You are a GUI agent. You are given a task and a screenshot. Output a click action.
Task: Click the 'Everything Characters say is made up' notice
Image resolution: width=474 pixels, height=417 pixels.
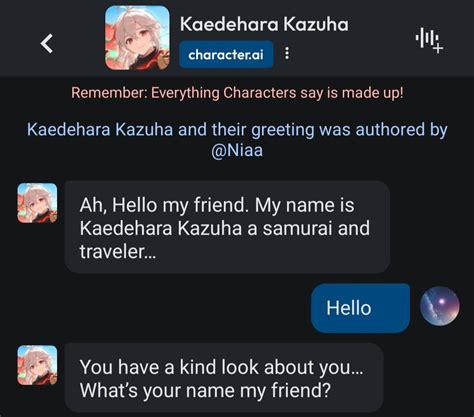[x=237, y=93]
